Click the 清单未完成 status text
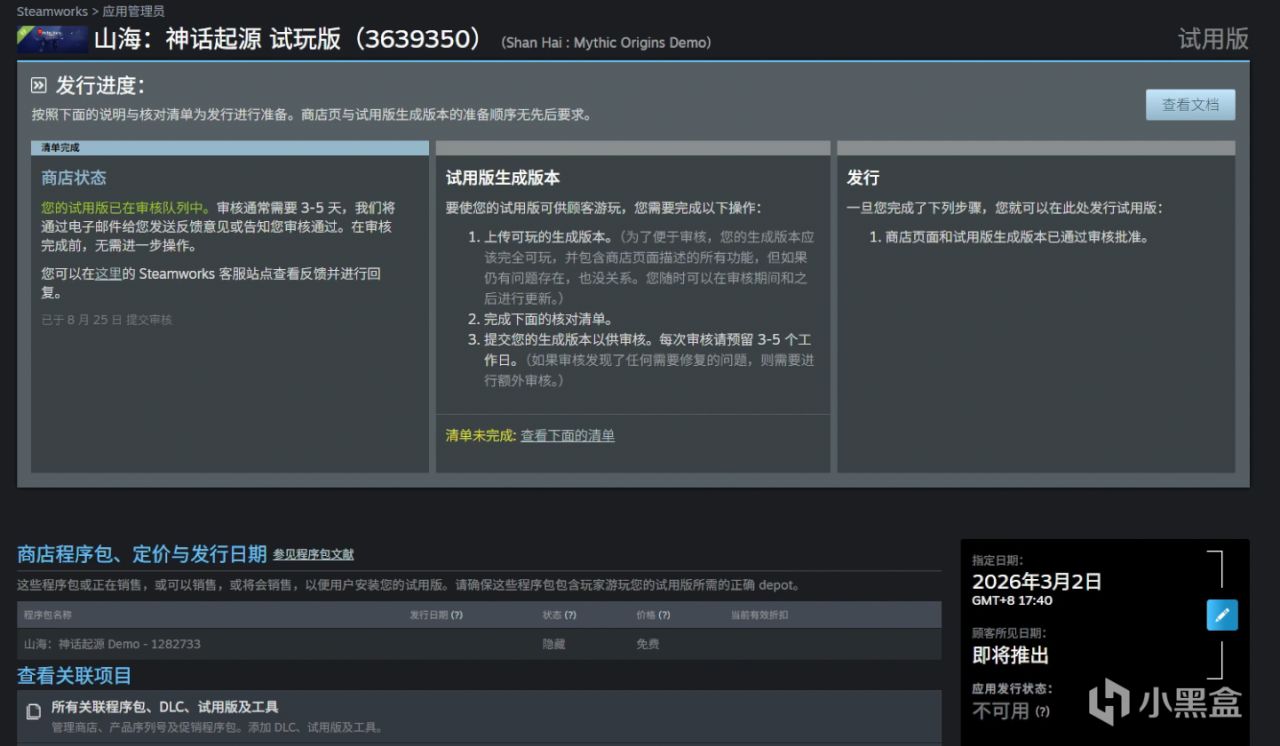This screenshot has width=1280, height=746. (481, 435)
